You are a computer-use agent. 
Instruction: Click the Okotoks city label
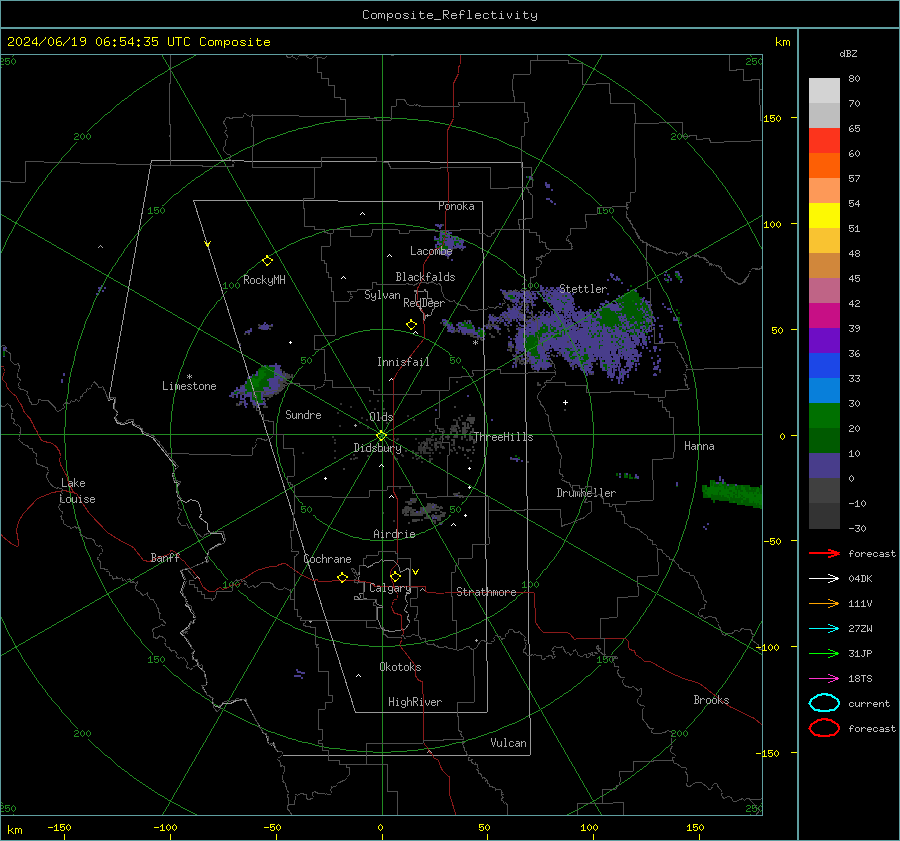coord(400,667)
